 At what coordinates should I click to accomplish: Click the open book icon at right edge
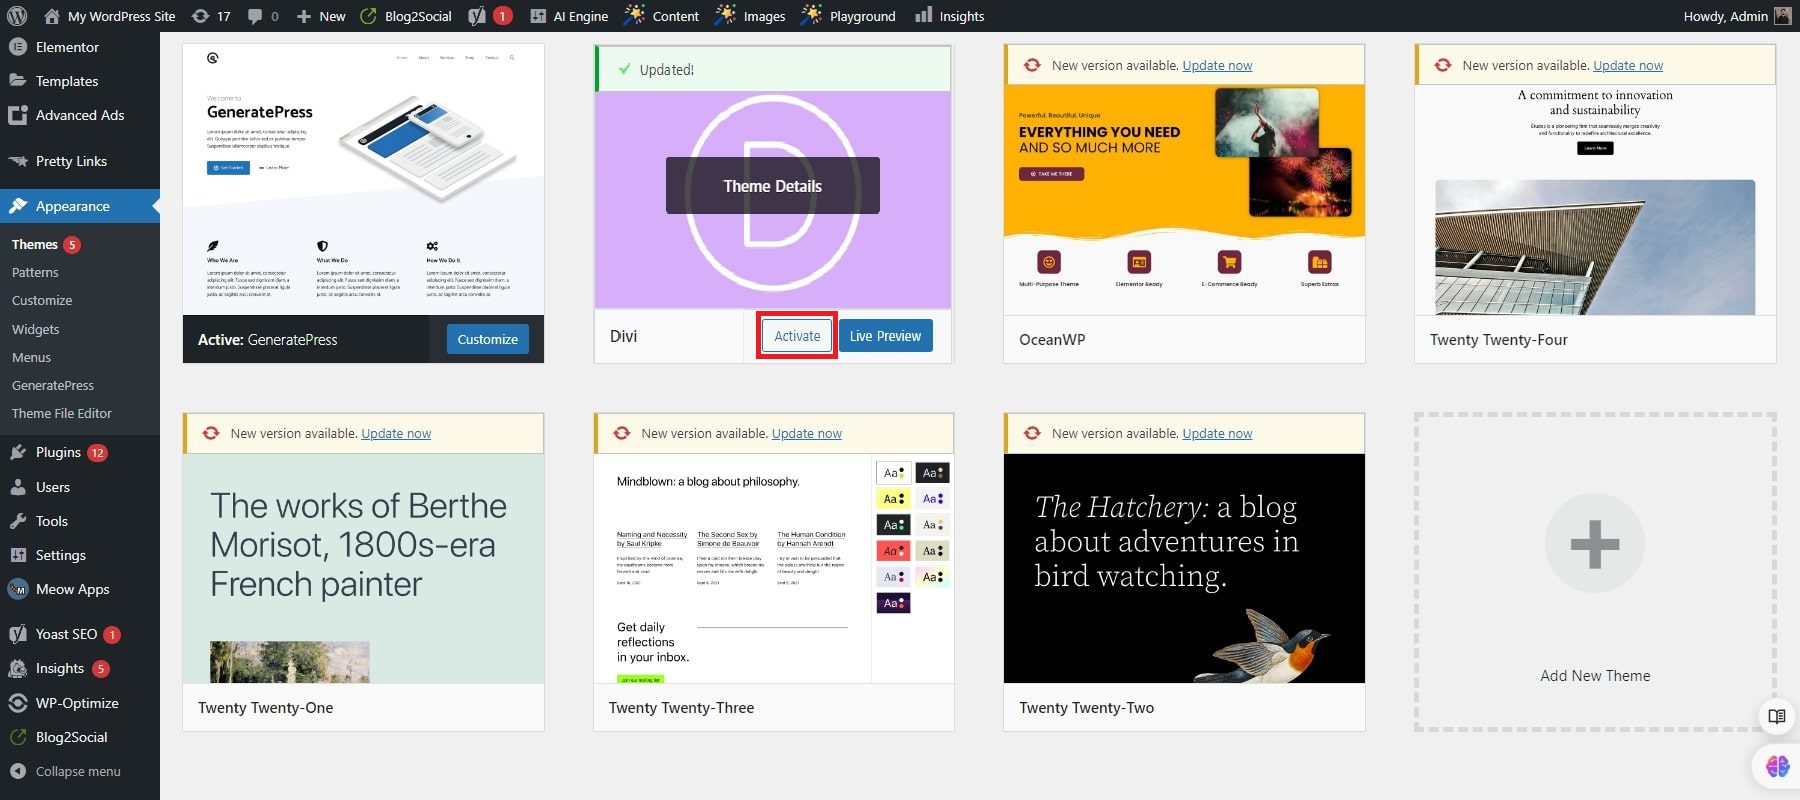point(1777,716)
